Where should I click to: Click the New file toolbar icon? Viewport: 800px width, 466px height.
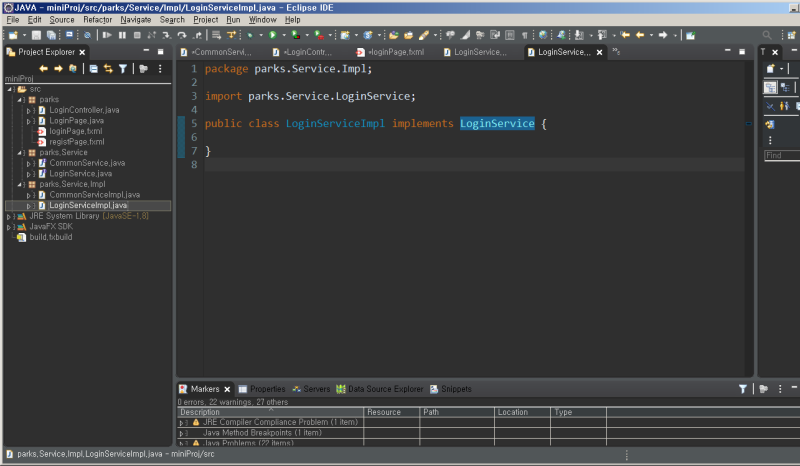13,35
